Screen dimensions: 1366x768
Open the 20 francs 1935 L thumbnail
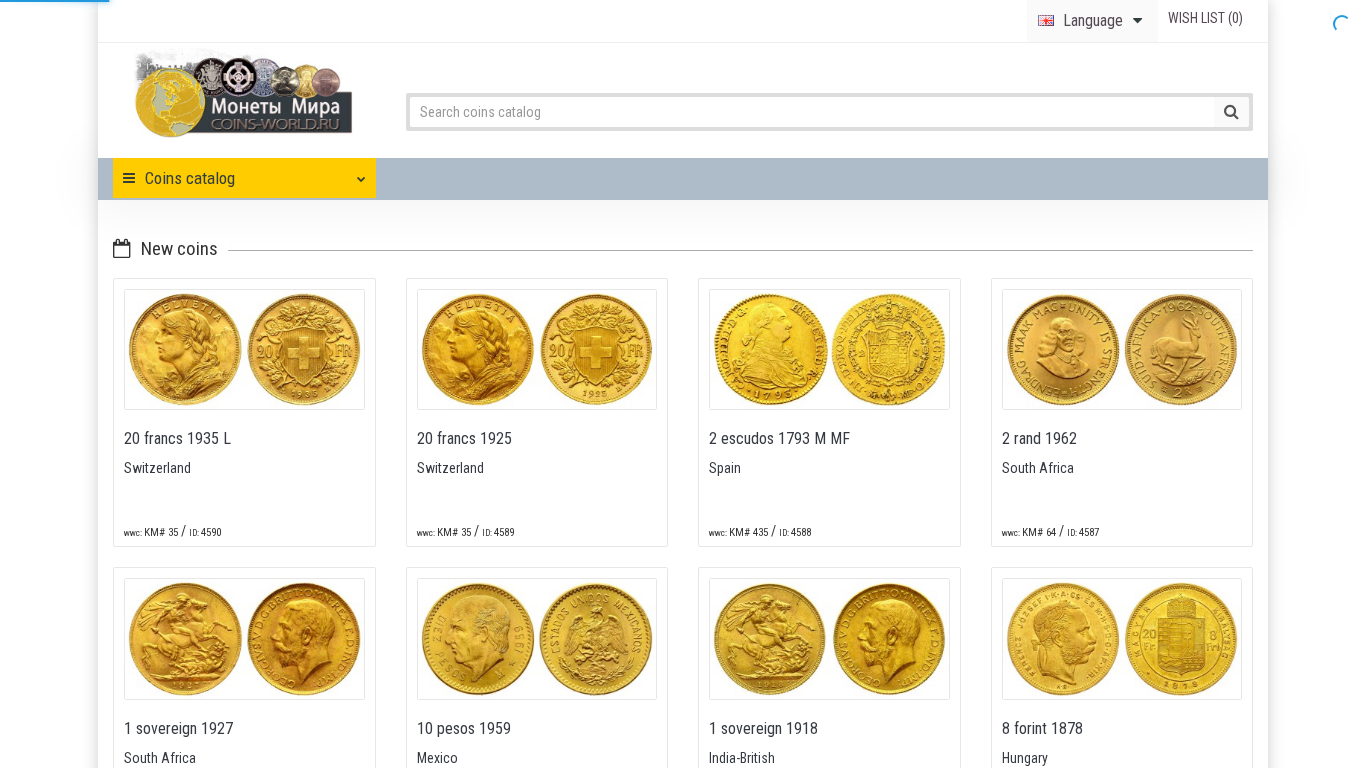tap(244, 349)
